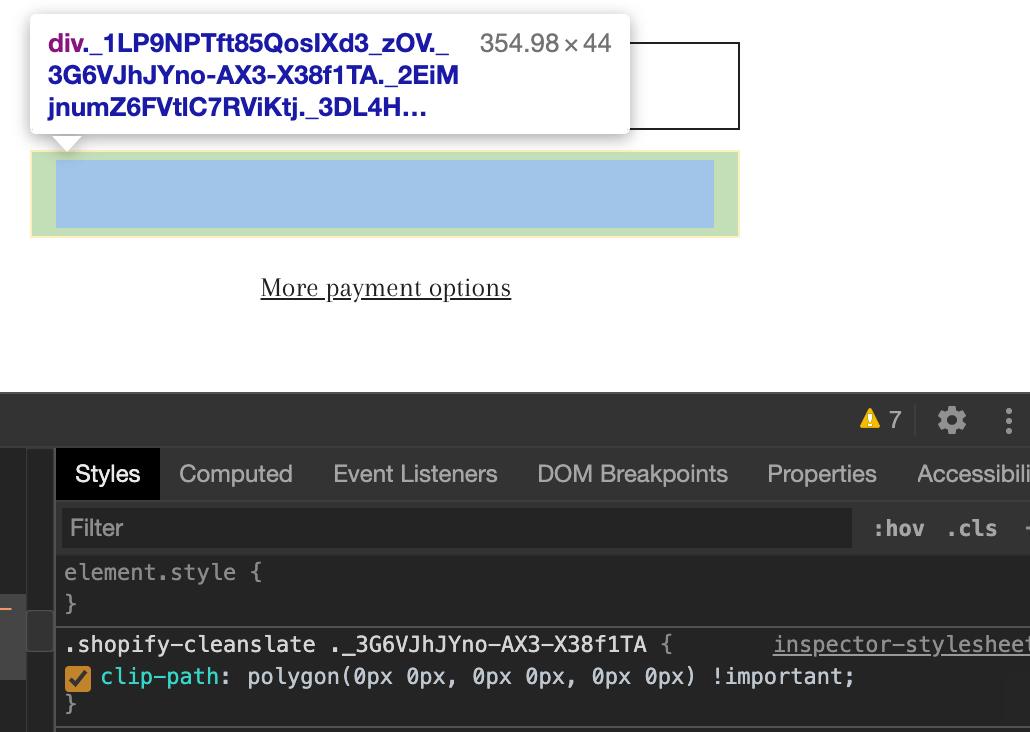
Task: Switch to the Properties tab
Action: coord(821,473)
